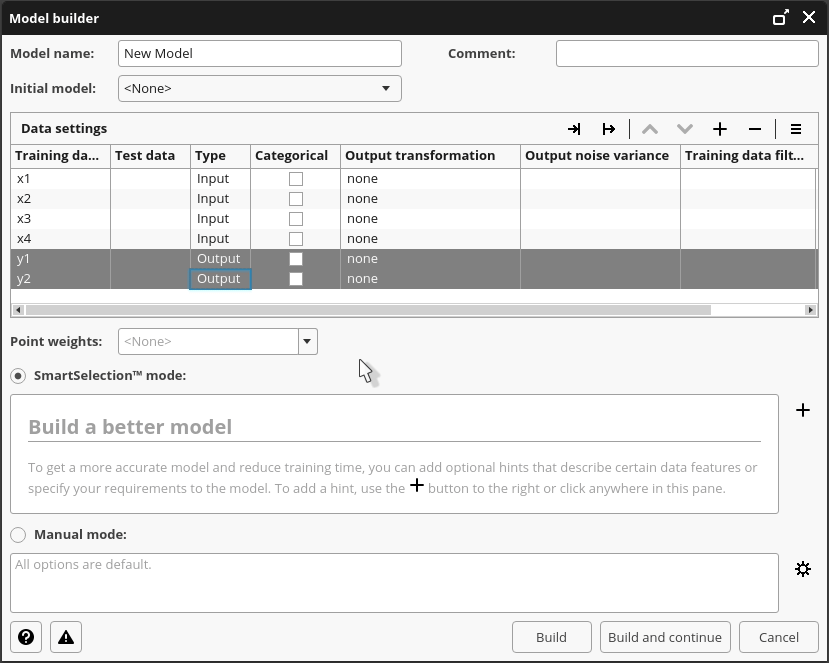The height and width of the screenshot is (663, 829).
Task: Click the Test data column header
Action: [150, 156]
